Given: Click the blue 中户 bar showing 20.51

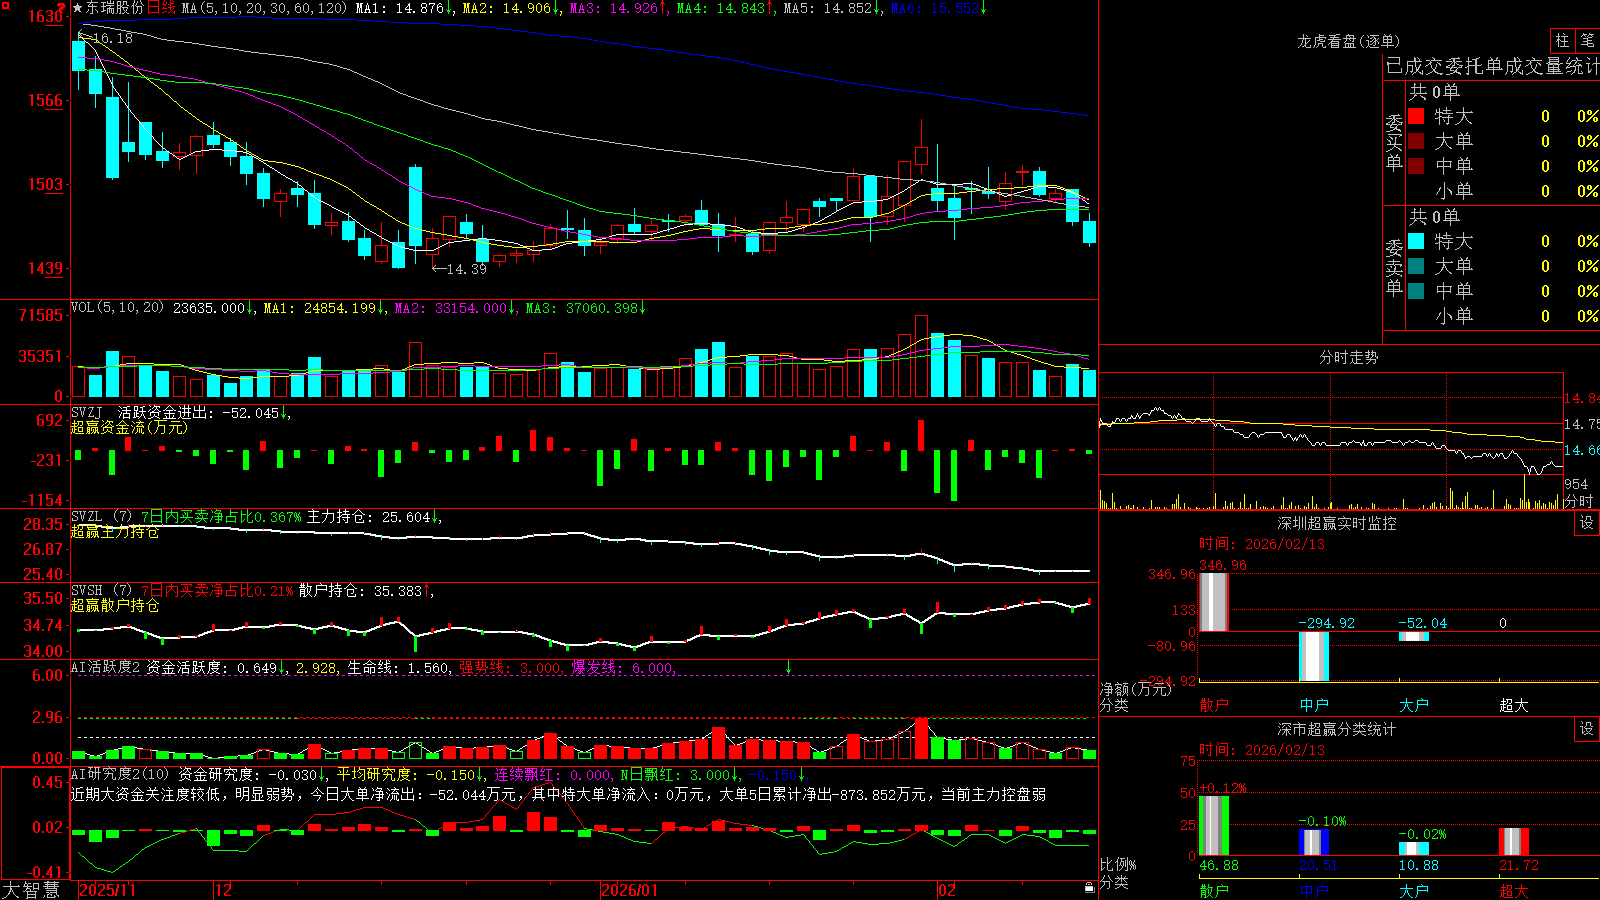Looking at the screenshot, I should 1314,843.
